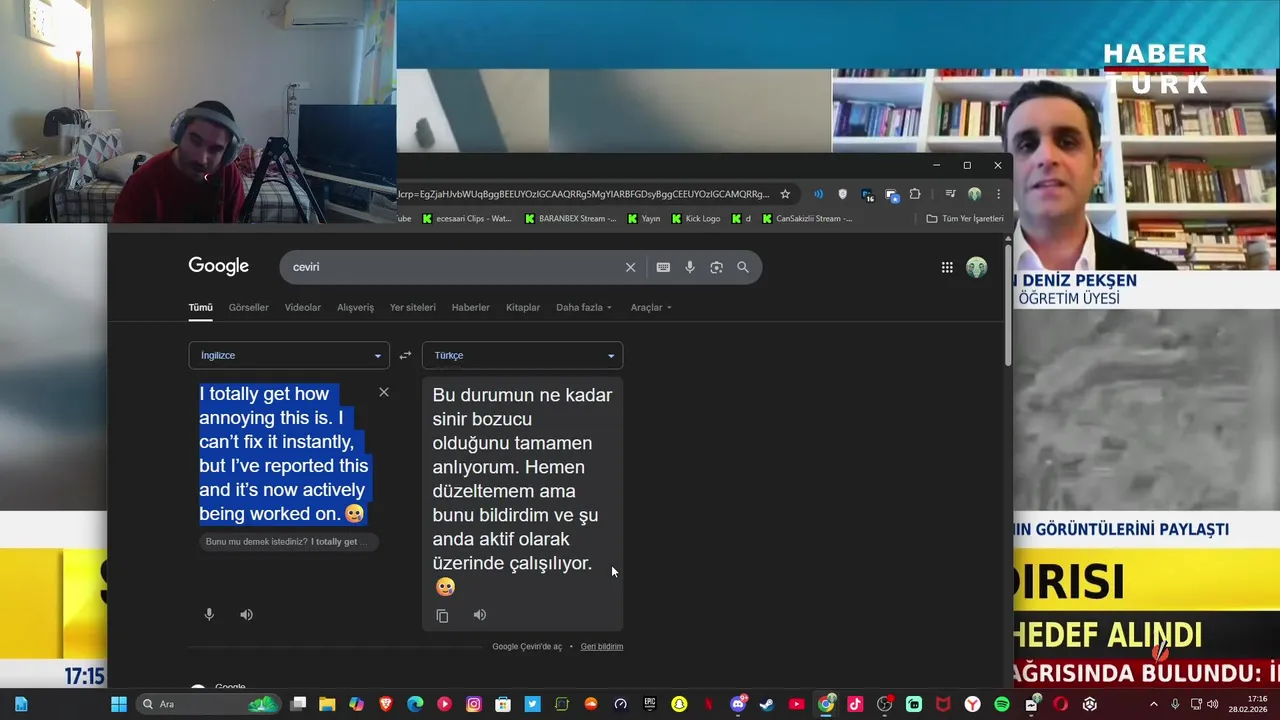Open Brave browser from taskbar
The height and width of the screenshot is (720, 1280).
point(386,704)
